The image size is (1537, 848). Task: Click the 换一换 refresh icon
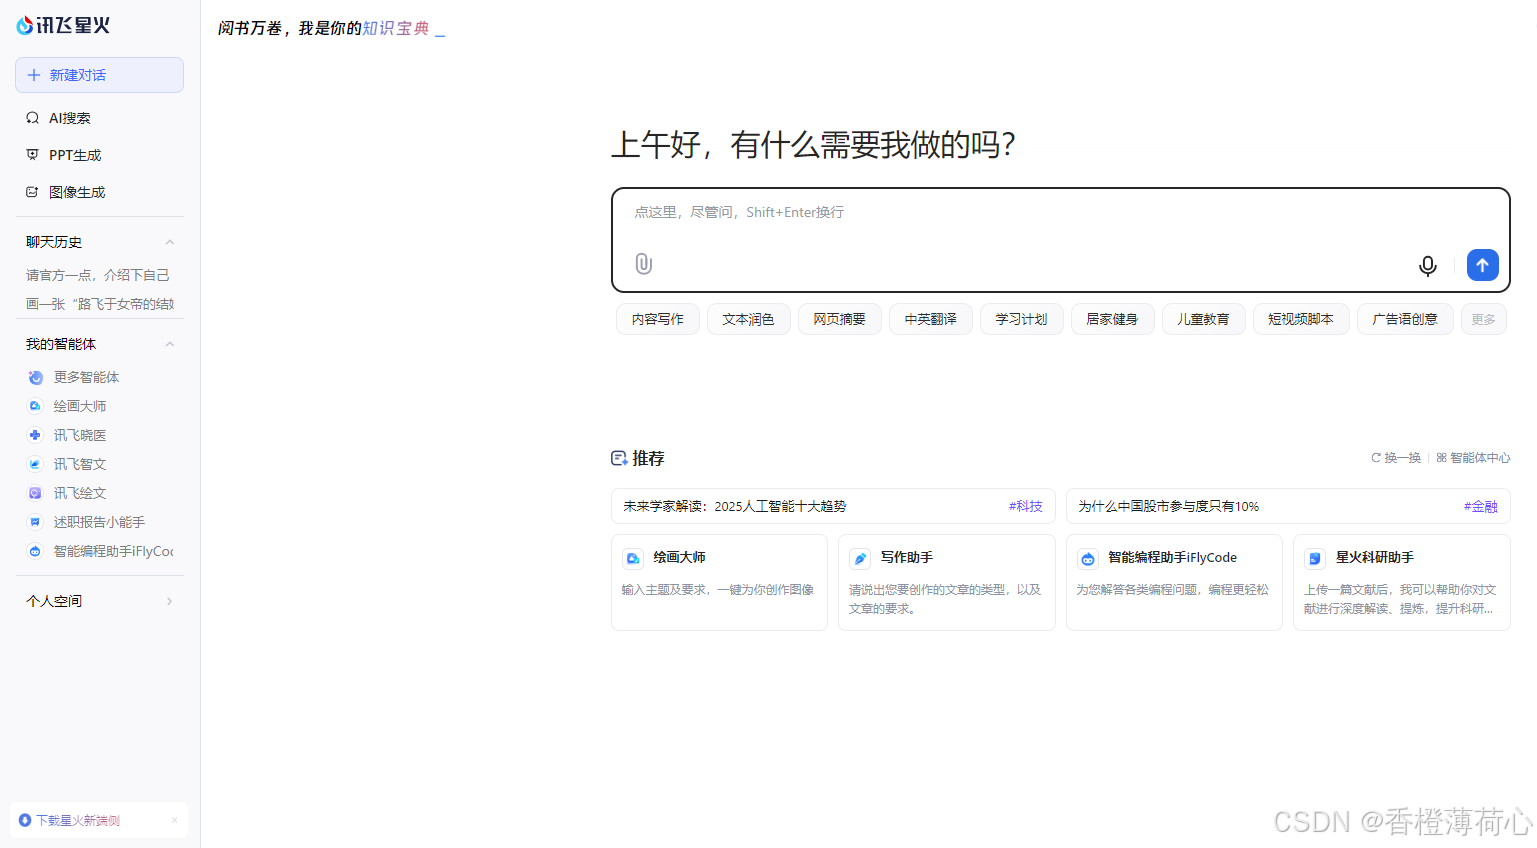pyautogui.click(x=1376, y=458)
